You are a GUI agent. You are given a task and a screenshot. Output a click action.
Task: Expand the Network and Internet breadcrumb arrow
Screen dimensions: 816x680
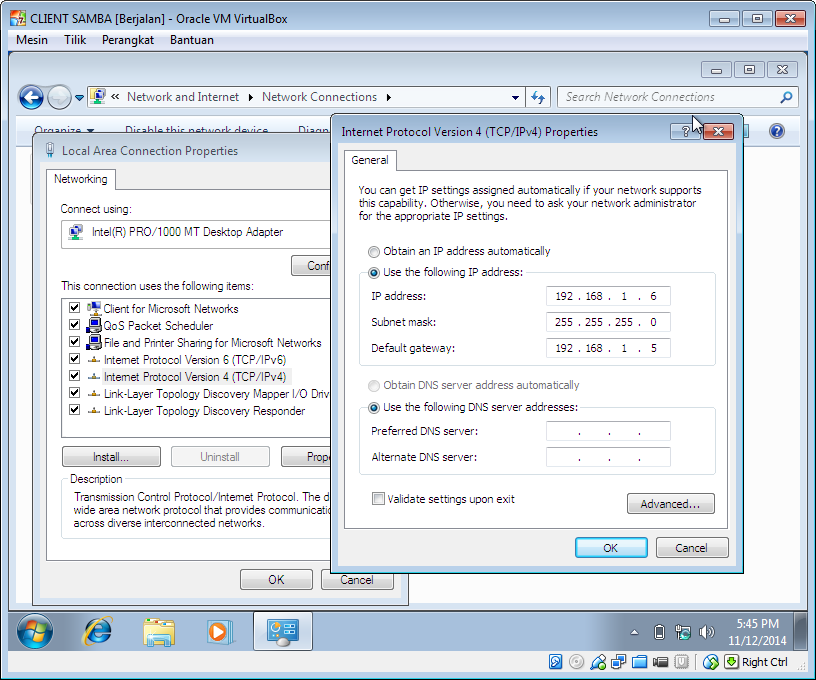point(250,97)
